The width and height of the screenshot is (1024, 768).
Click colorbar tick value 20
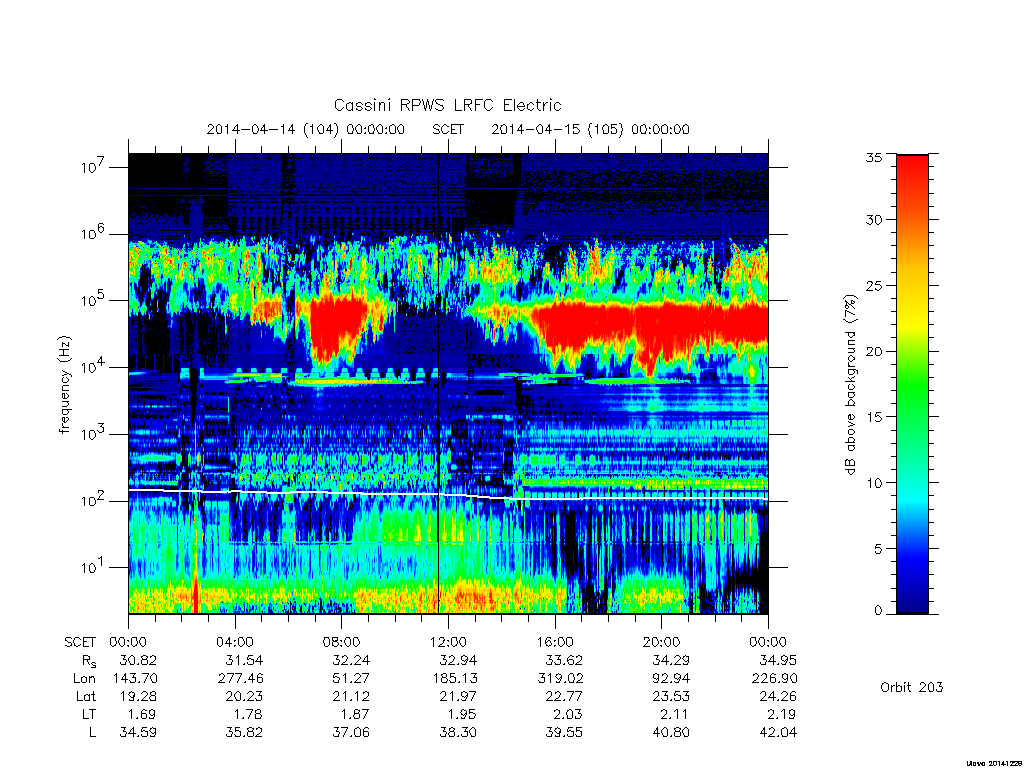click(x=873, y=351)
